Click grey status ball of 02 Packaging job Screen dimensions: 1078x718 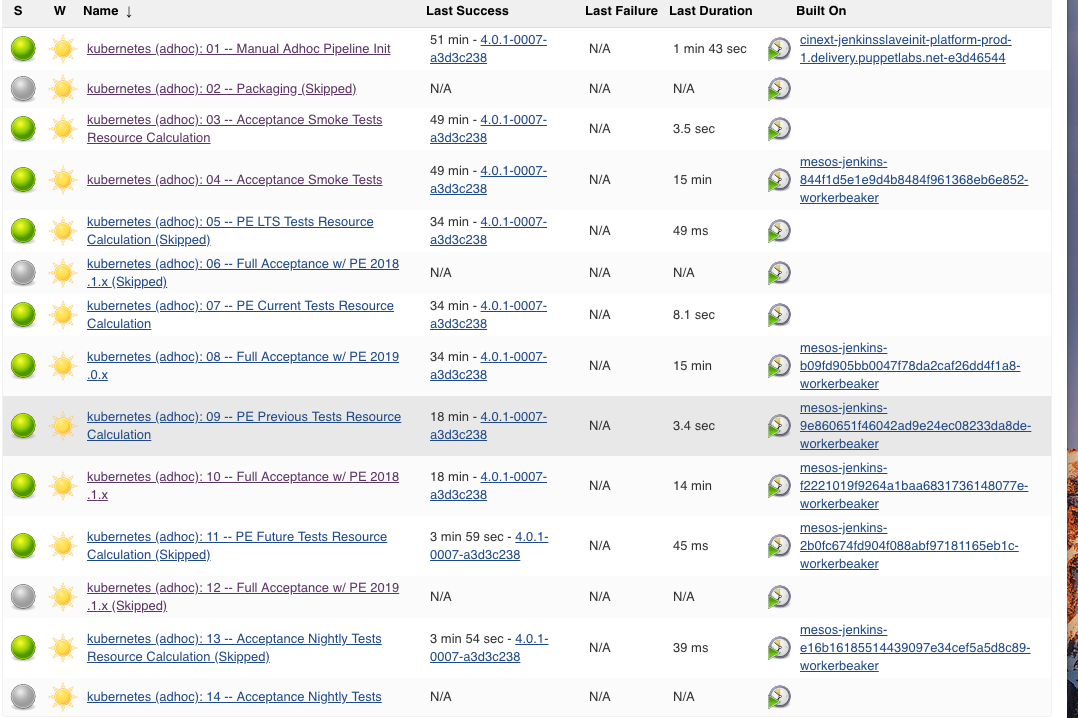point(23,89)
